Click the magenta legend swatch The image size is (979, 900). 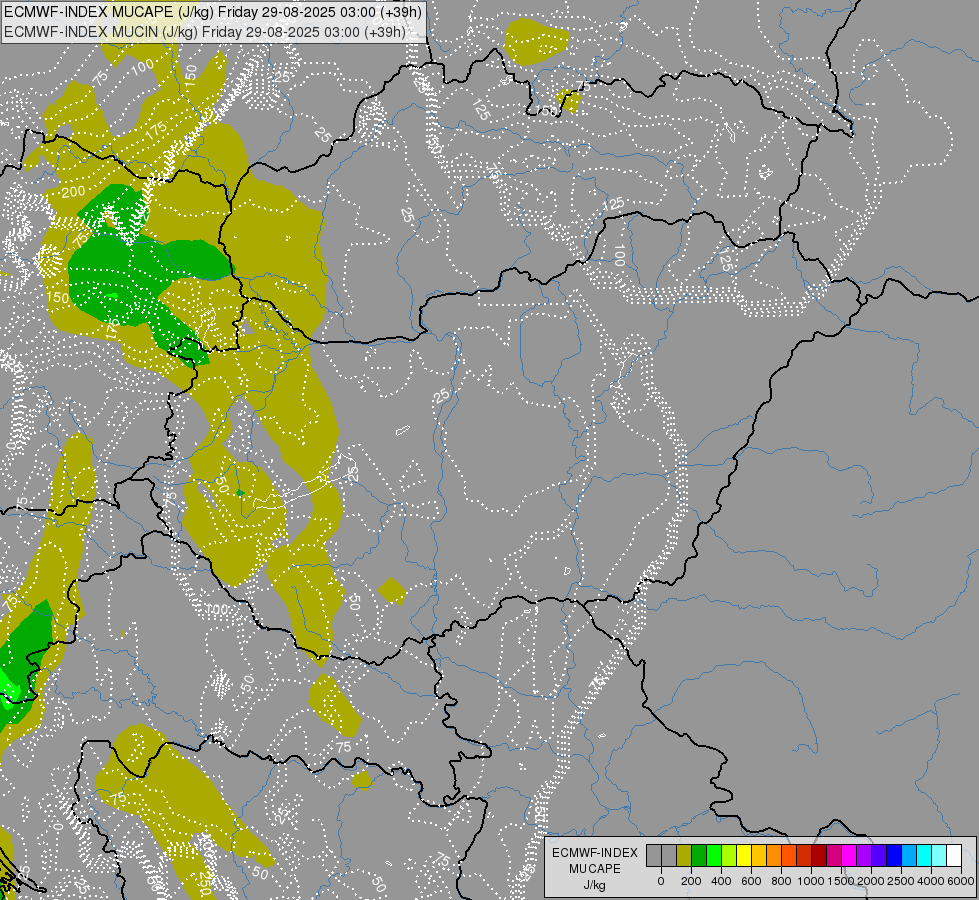(x=850, y=855)
